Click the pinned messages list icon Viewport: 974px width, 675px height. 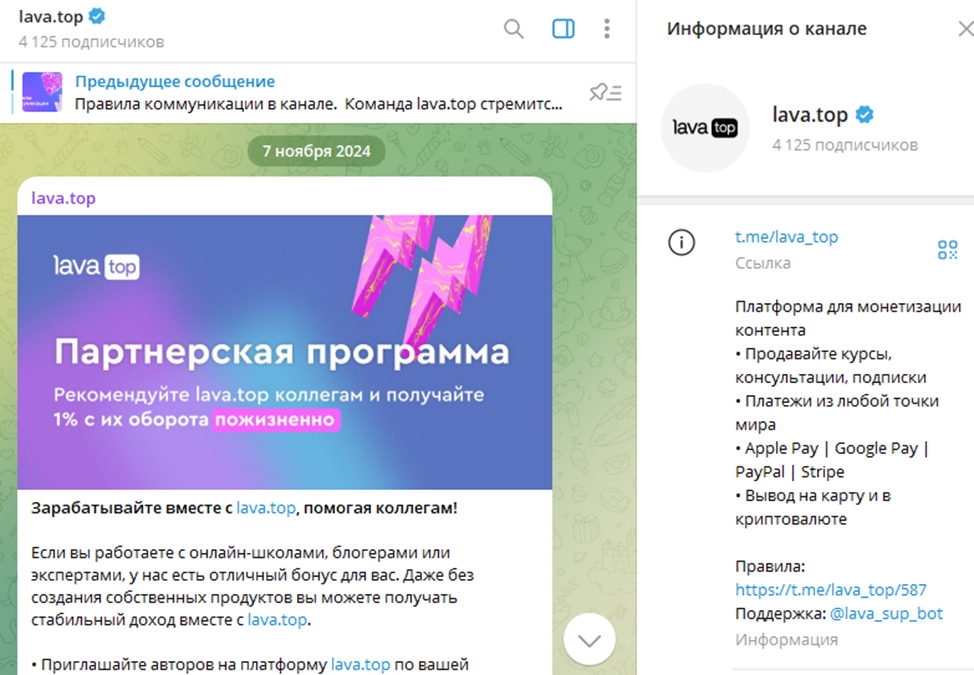605,93
